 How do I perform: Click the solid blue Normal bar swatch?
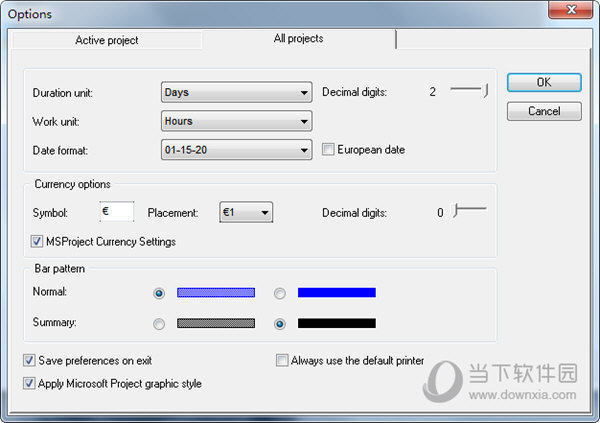337,292
